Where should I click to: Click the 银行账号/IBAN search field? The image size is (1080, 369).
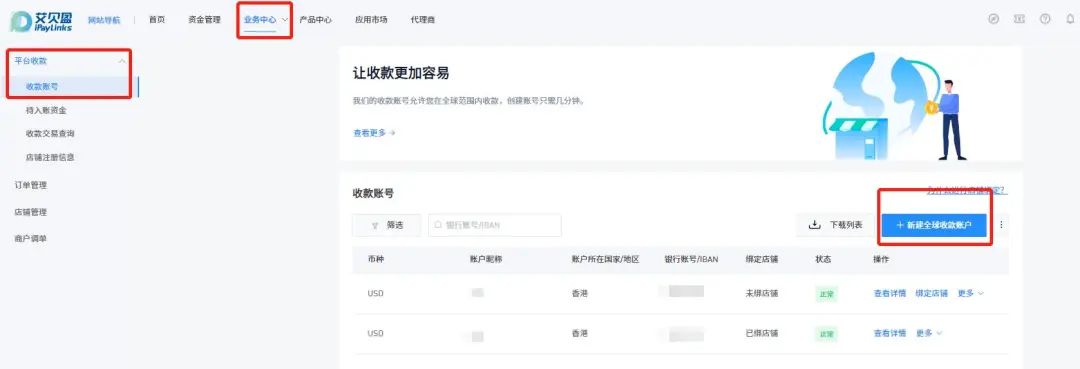click(495, 225)
